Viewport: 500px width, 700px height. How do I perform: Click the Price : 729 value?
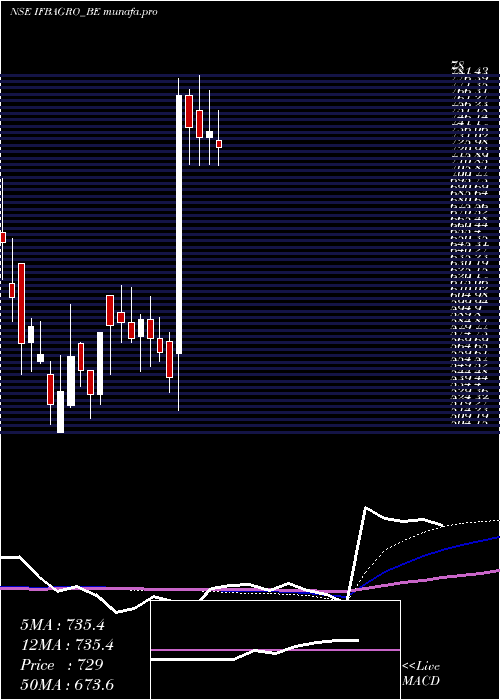(x=62, y=665)
